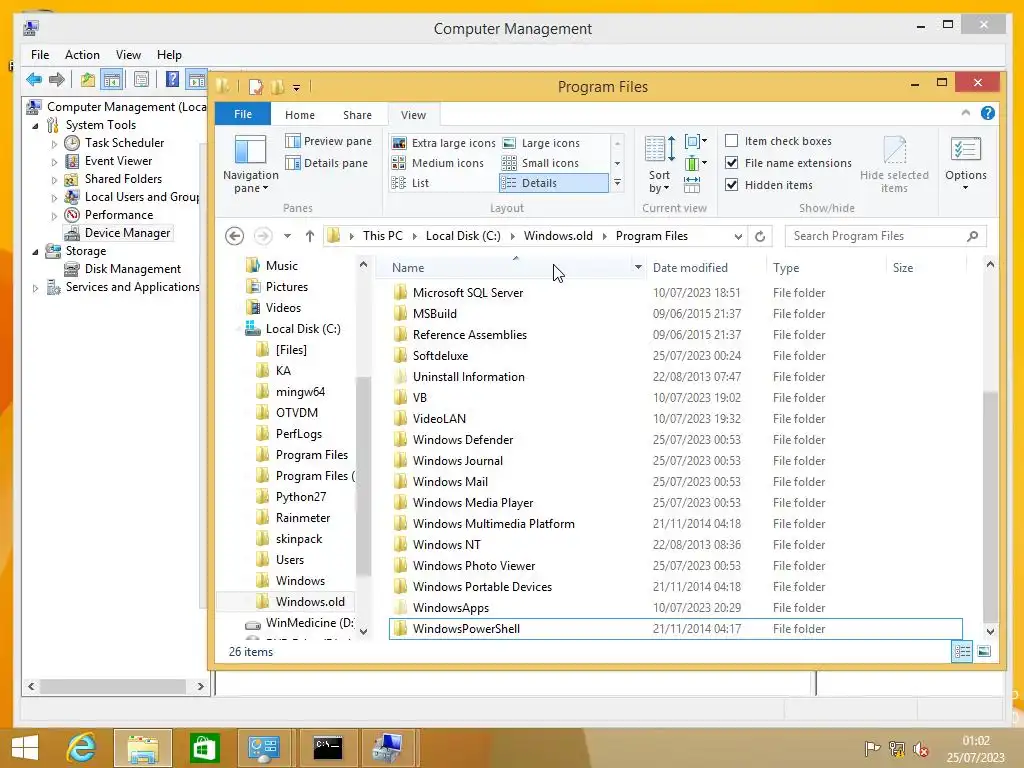Open Command Prompt from taskbar
The width and height of the screenshot is (1024, 768).
point(327,748)
